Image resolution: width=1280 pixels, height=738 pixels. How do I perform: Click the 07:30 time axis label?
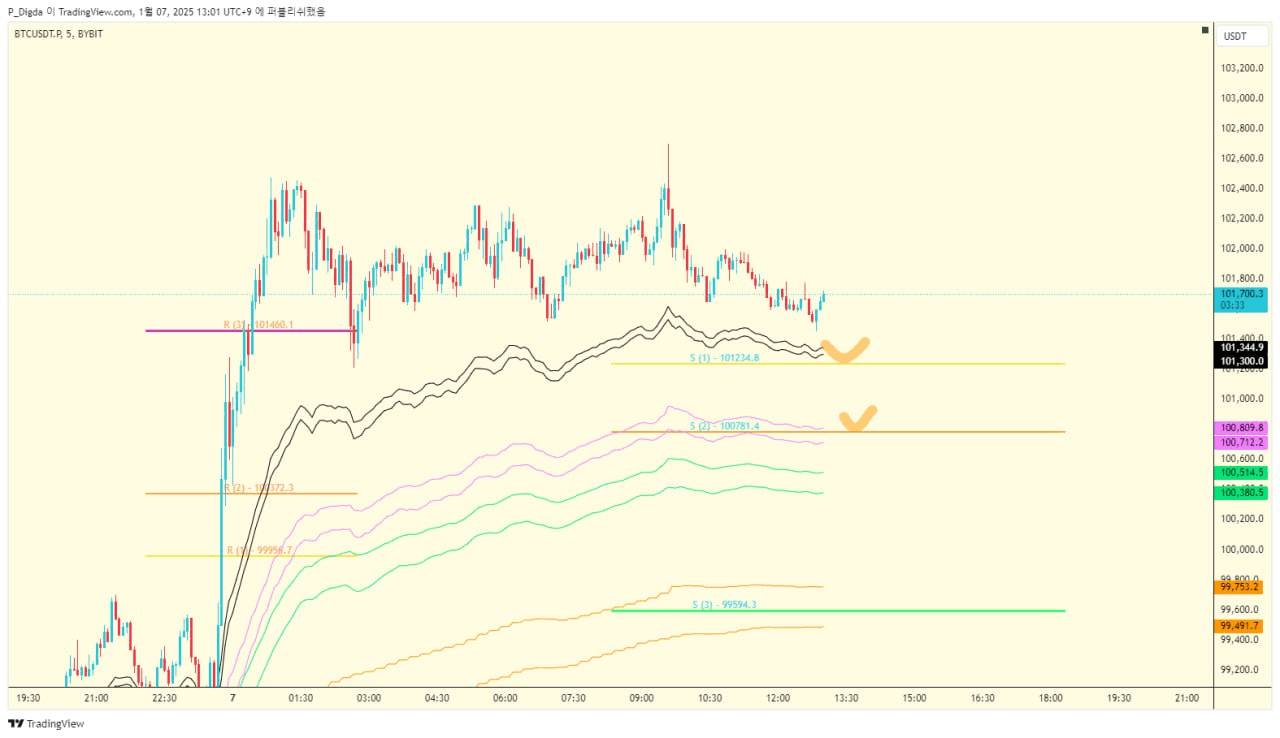573,698
